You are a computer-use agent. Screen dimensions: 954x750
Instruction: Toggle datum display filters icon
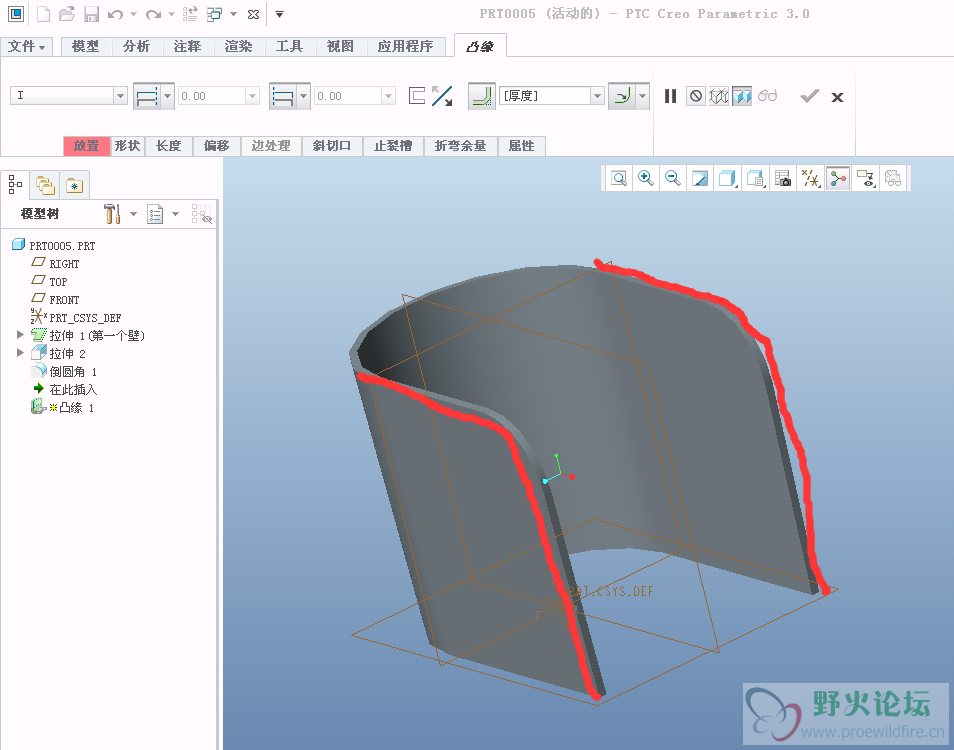[811, 179]
